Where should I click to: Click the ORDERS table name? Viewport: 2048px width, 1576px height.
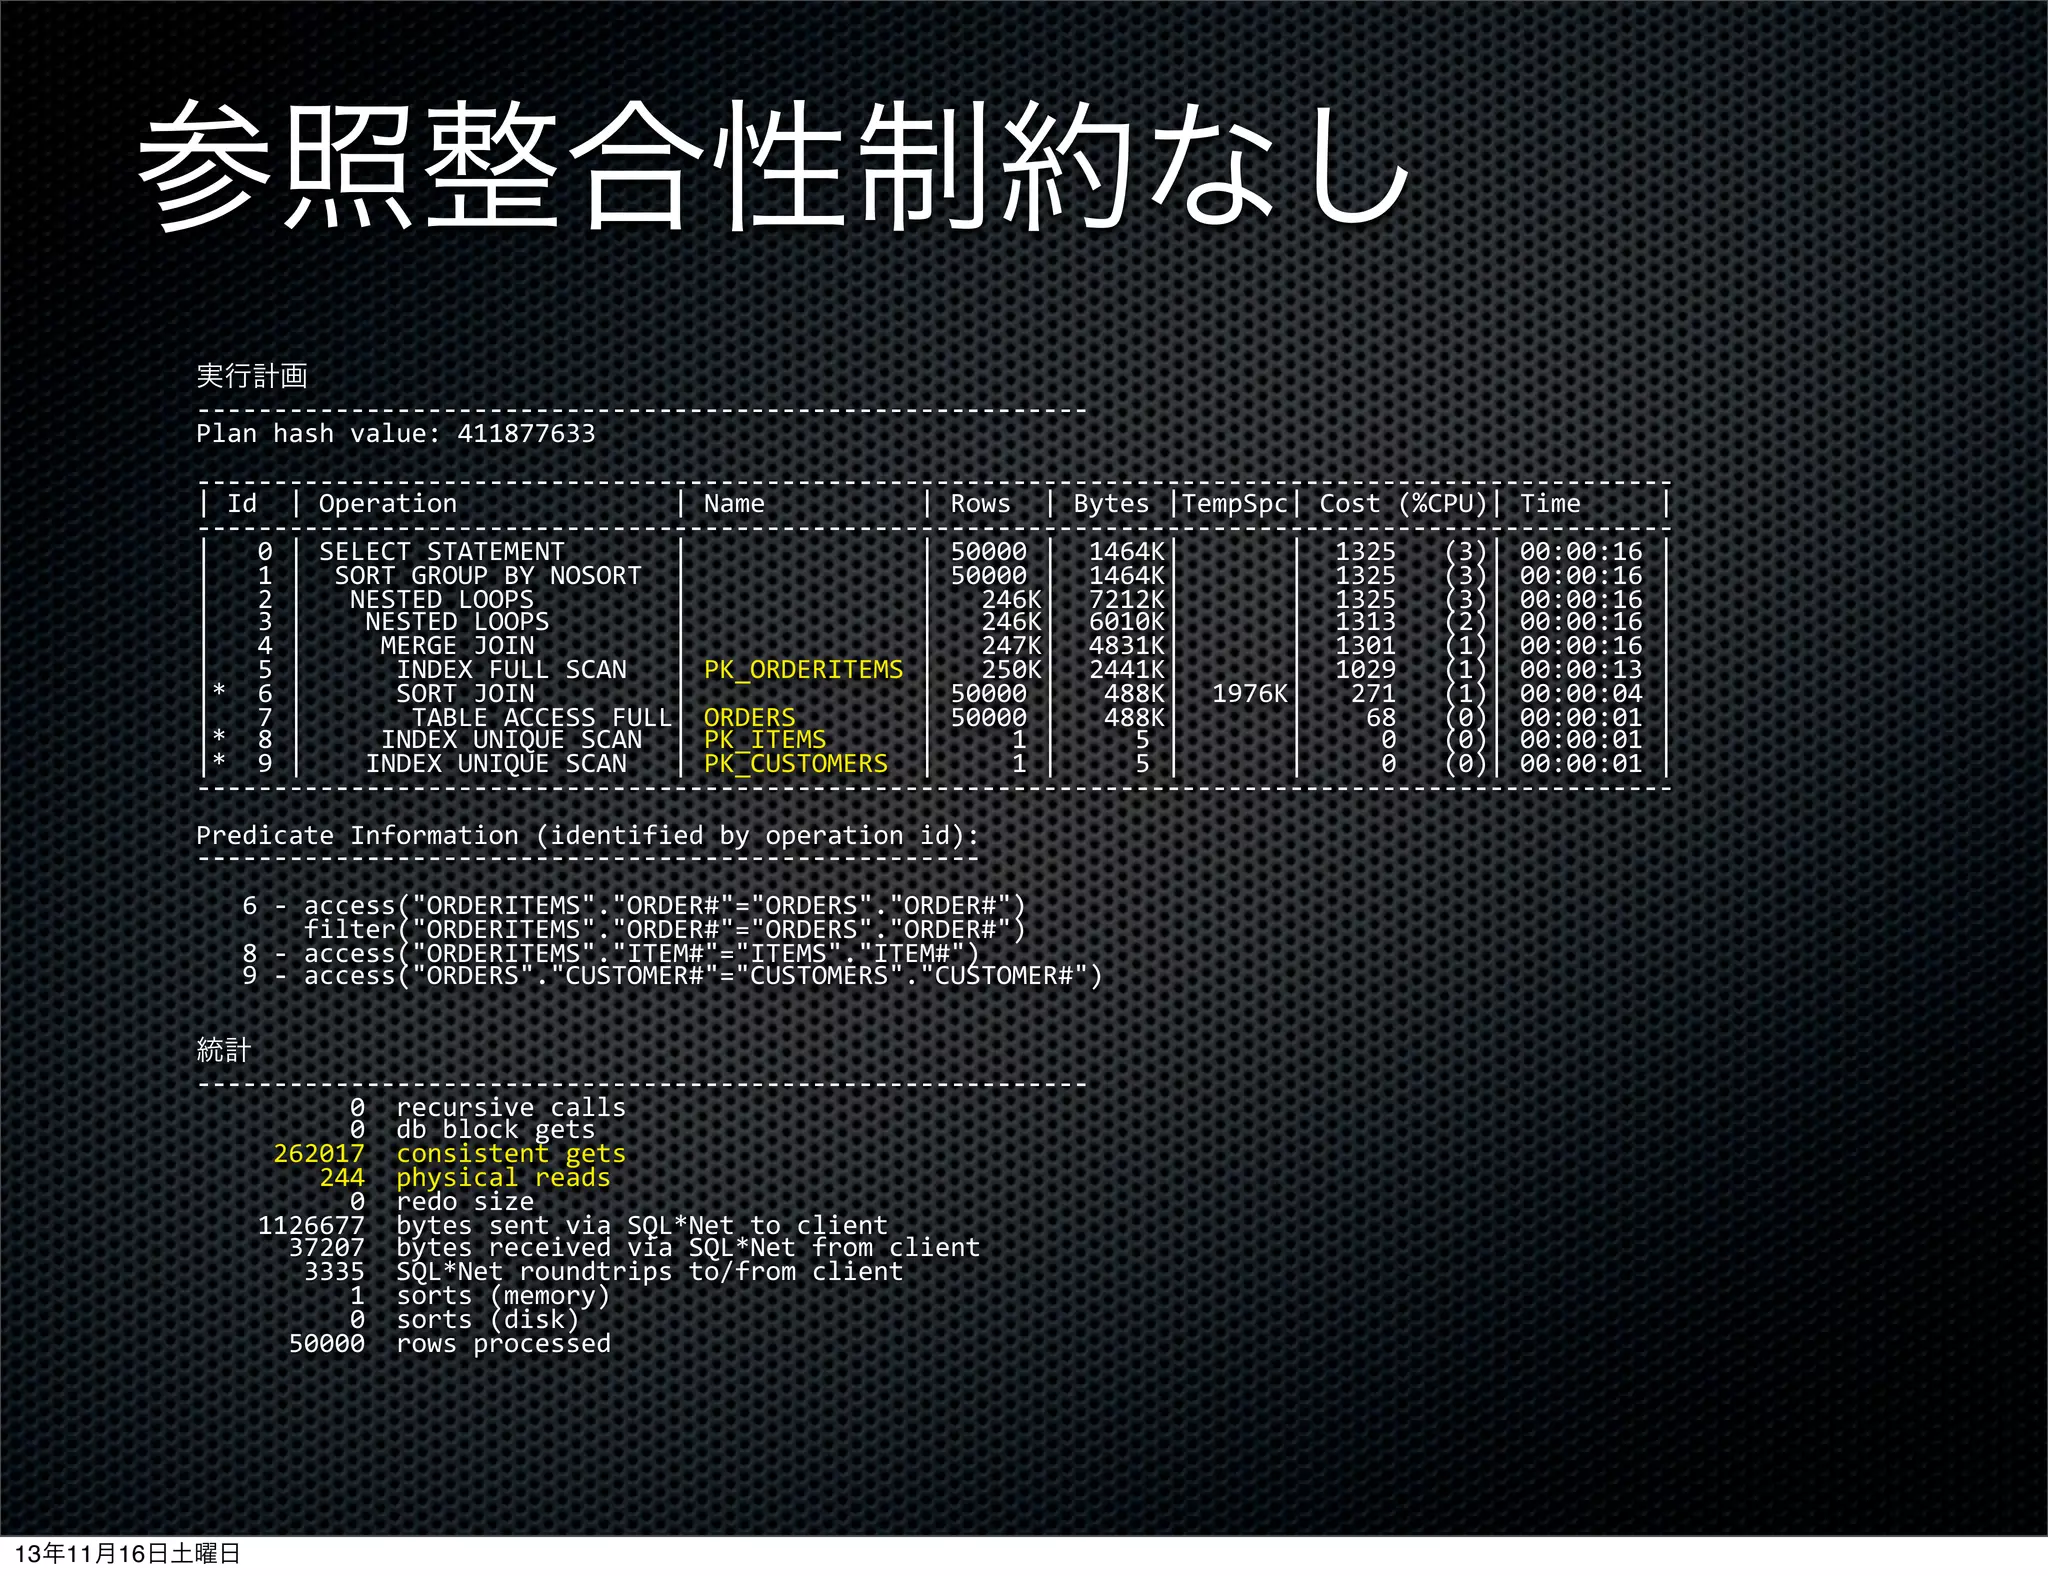(750, 717)
